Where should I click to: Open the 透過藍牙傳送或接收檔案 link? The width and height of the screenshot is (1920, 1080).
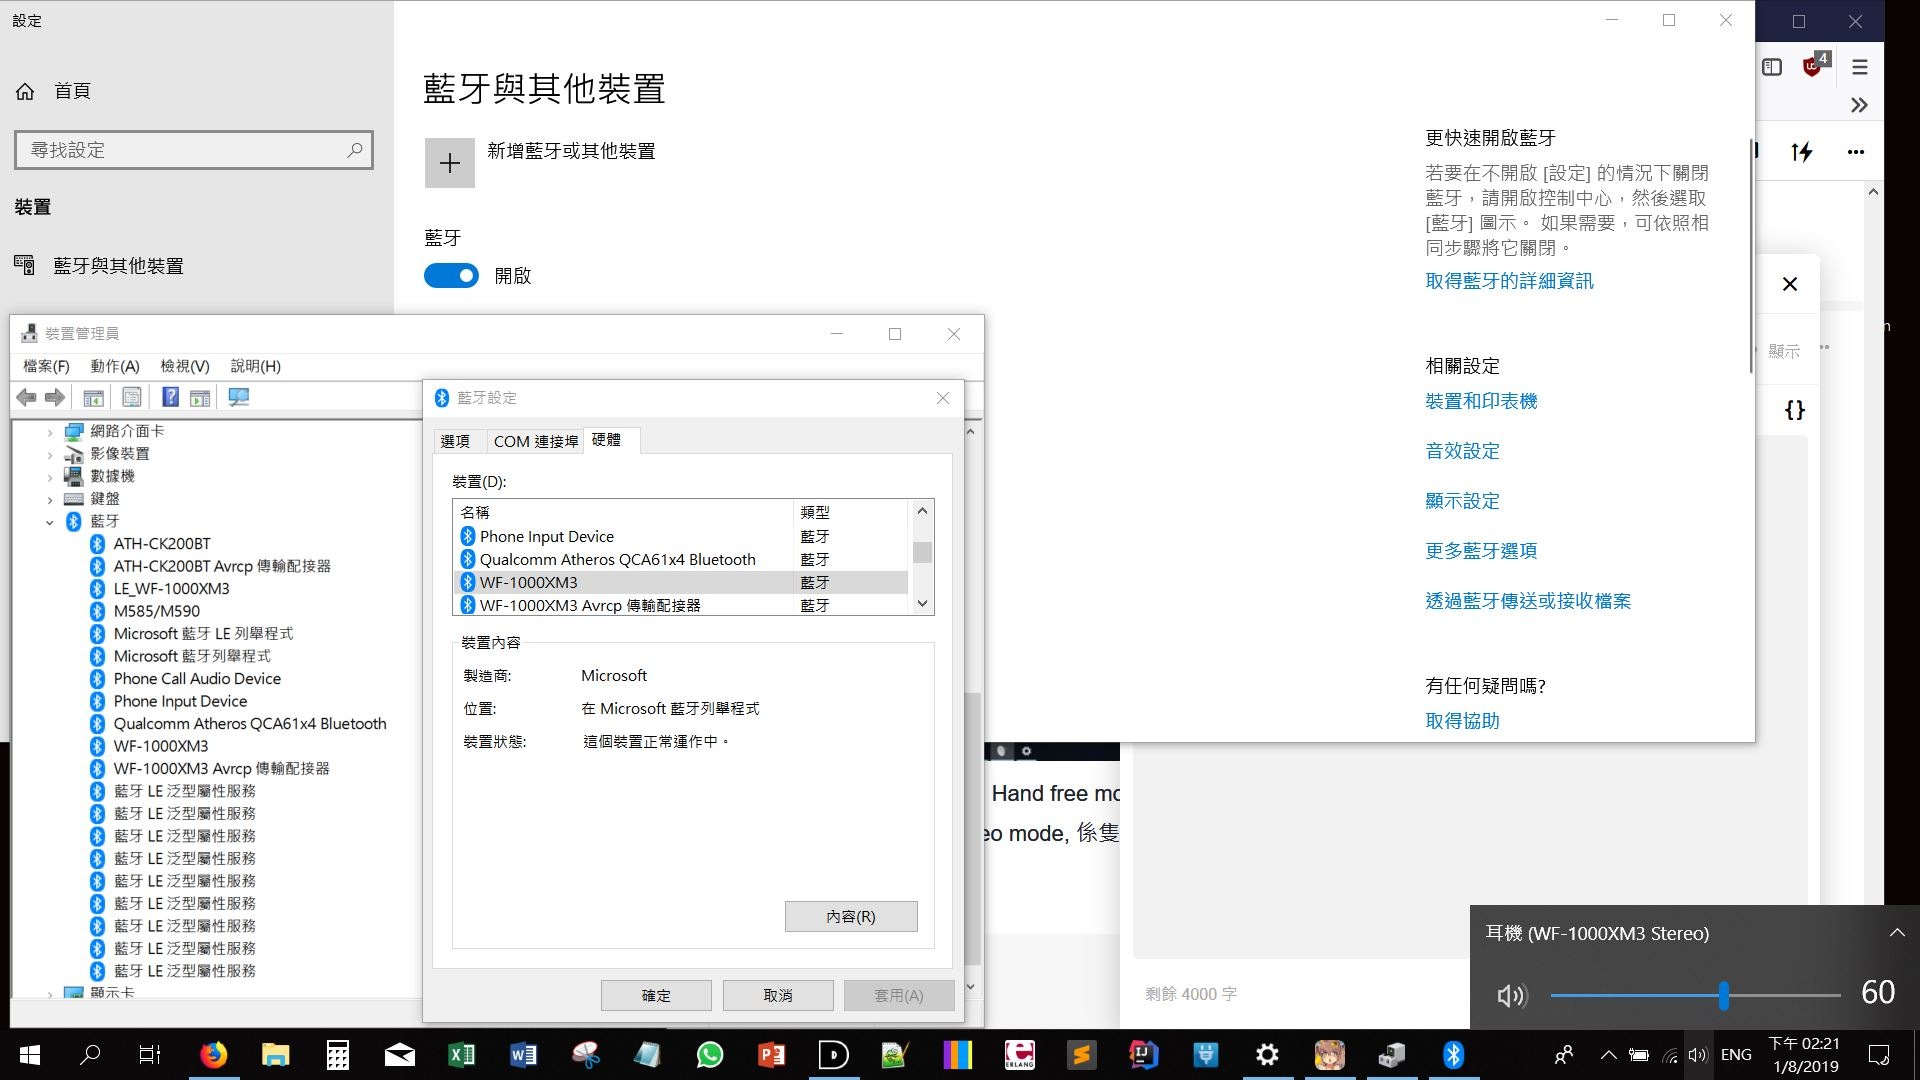click(1528, 601)
